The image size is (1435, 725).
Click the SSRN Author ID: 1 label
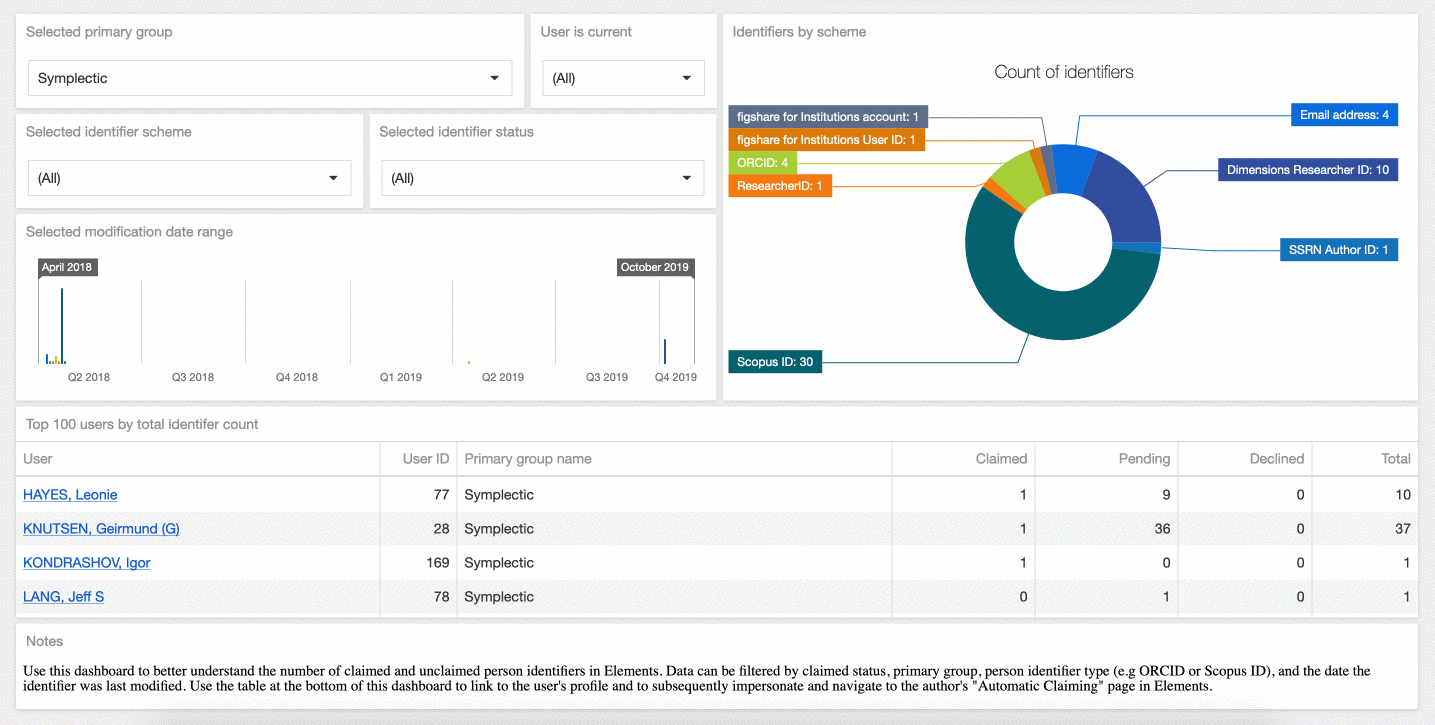coord(1338,250)
